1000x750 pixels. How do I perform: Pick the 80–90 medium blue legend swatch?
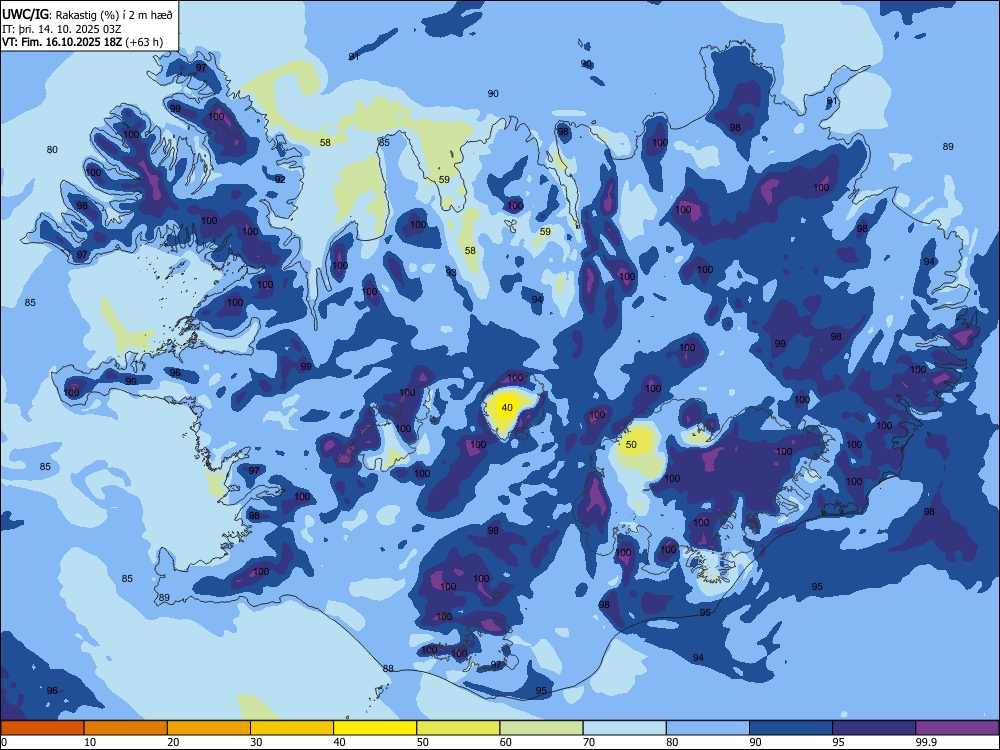[708, 728]
